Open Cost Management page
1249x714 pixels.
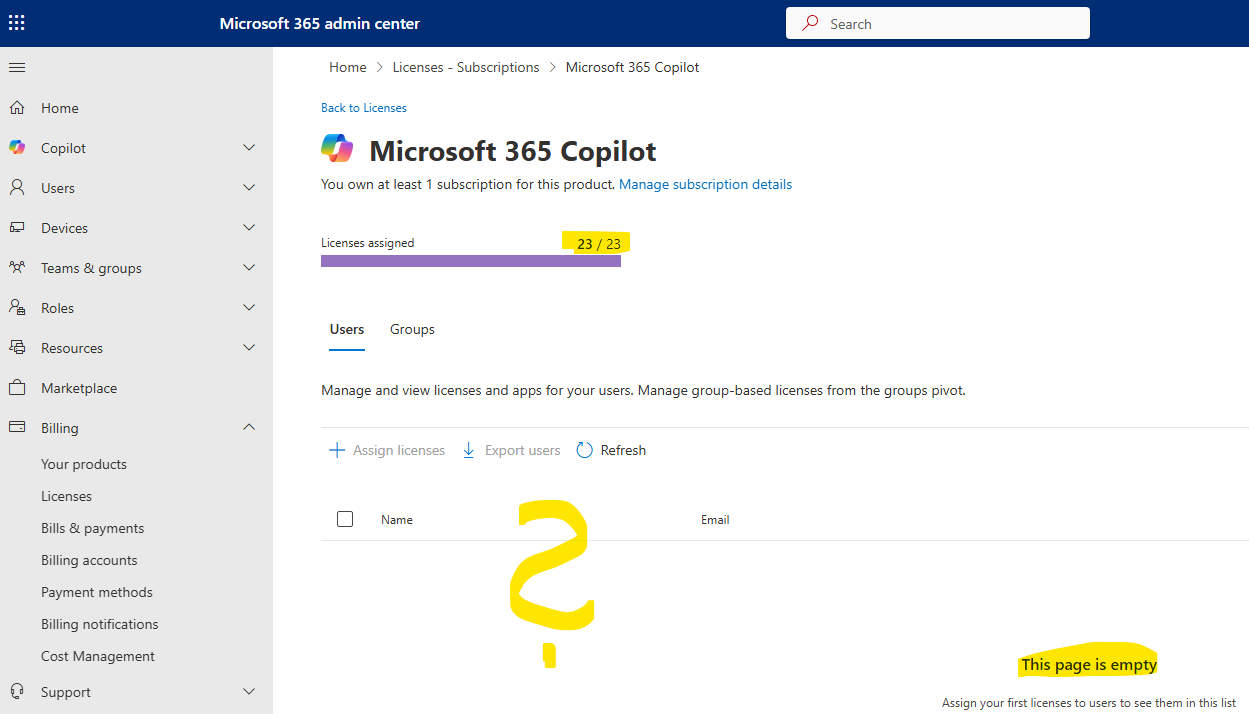click(x=98, y=656)
